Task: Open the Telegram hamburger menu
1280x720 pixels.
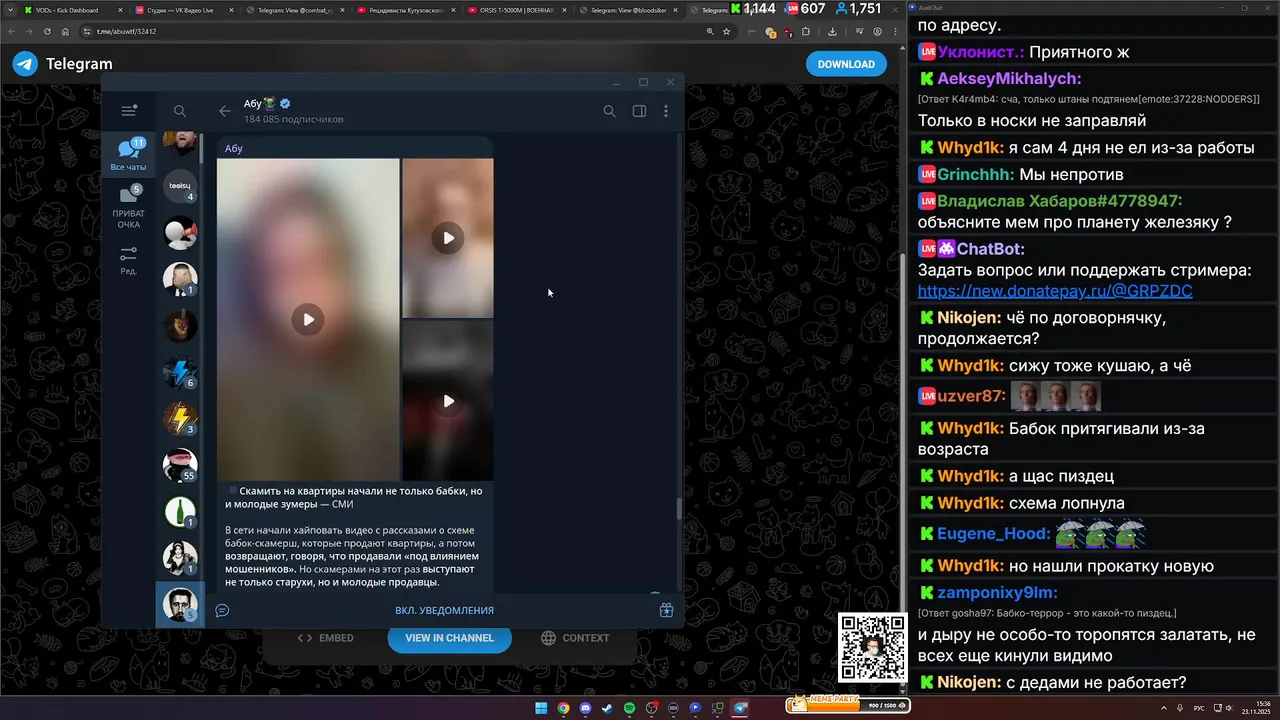Action: coord(129,111)
